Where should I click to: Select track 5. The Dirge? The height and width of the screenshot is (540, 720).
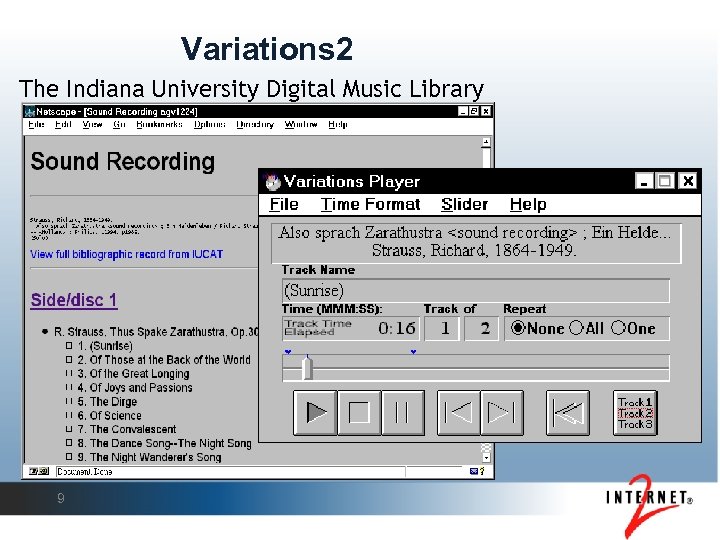pyautogui.click(x=107, y=401)
